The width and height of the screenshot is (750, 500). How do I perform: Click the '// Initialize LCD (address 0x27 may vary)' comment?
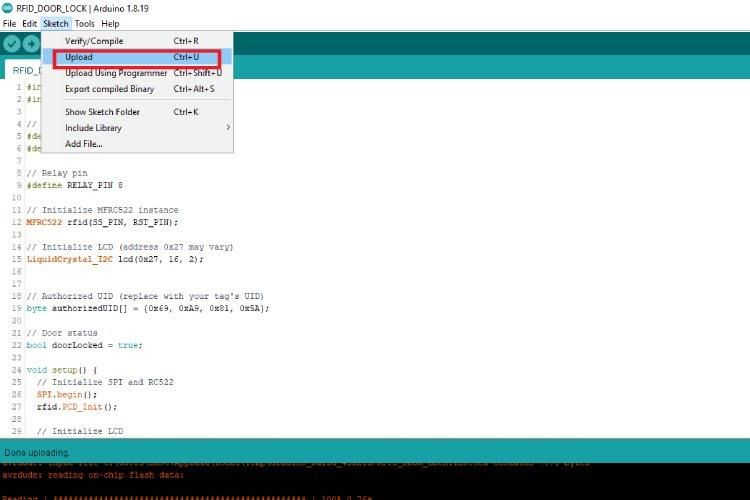[130, 247]
